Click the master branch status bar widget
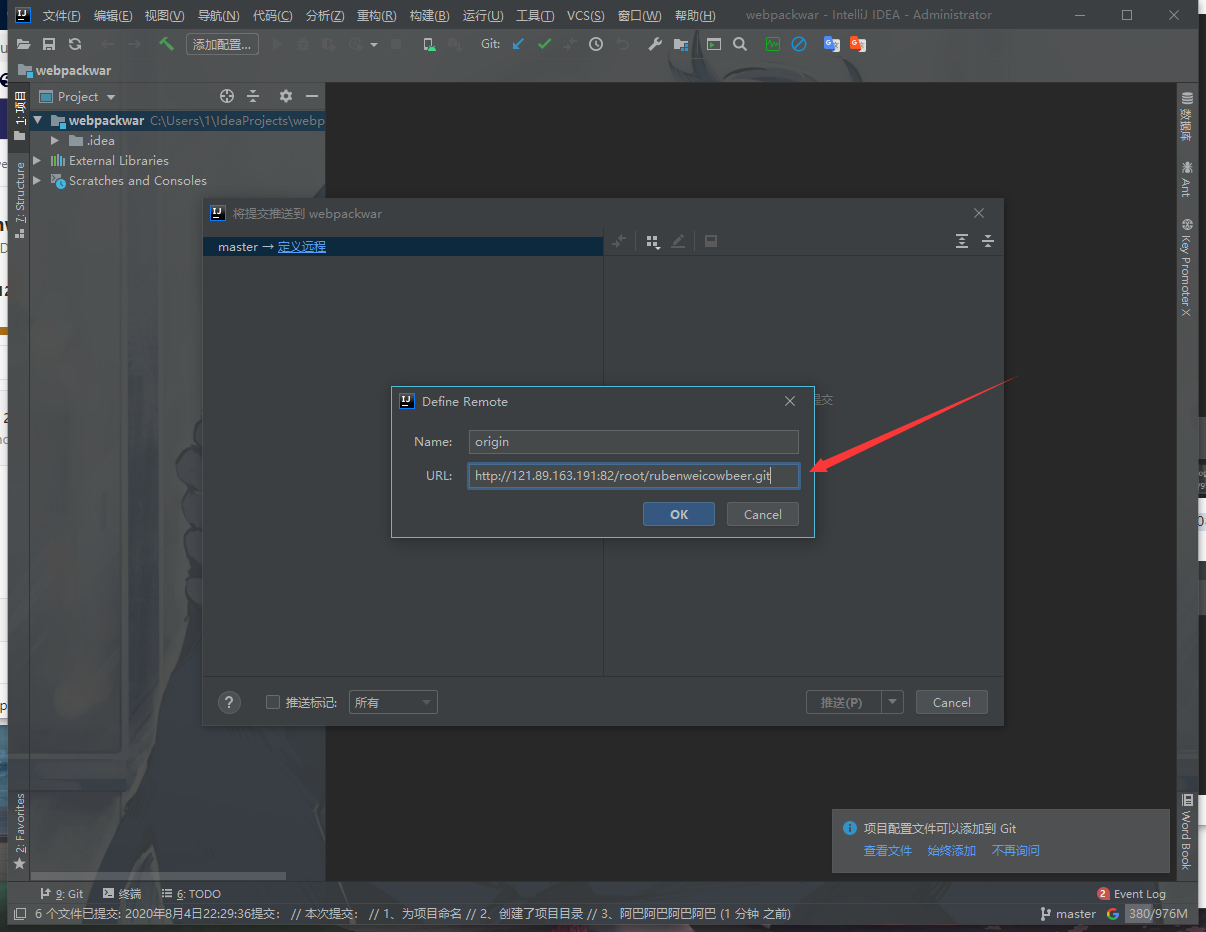This screenshot has height=932, width=1206. click(x=1068, y=913)
